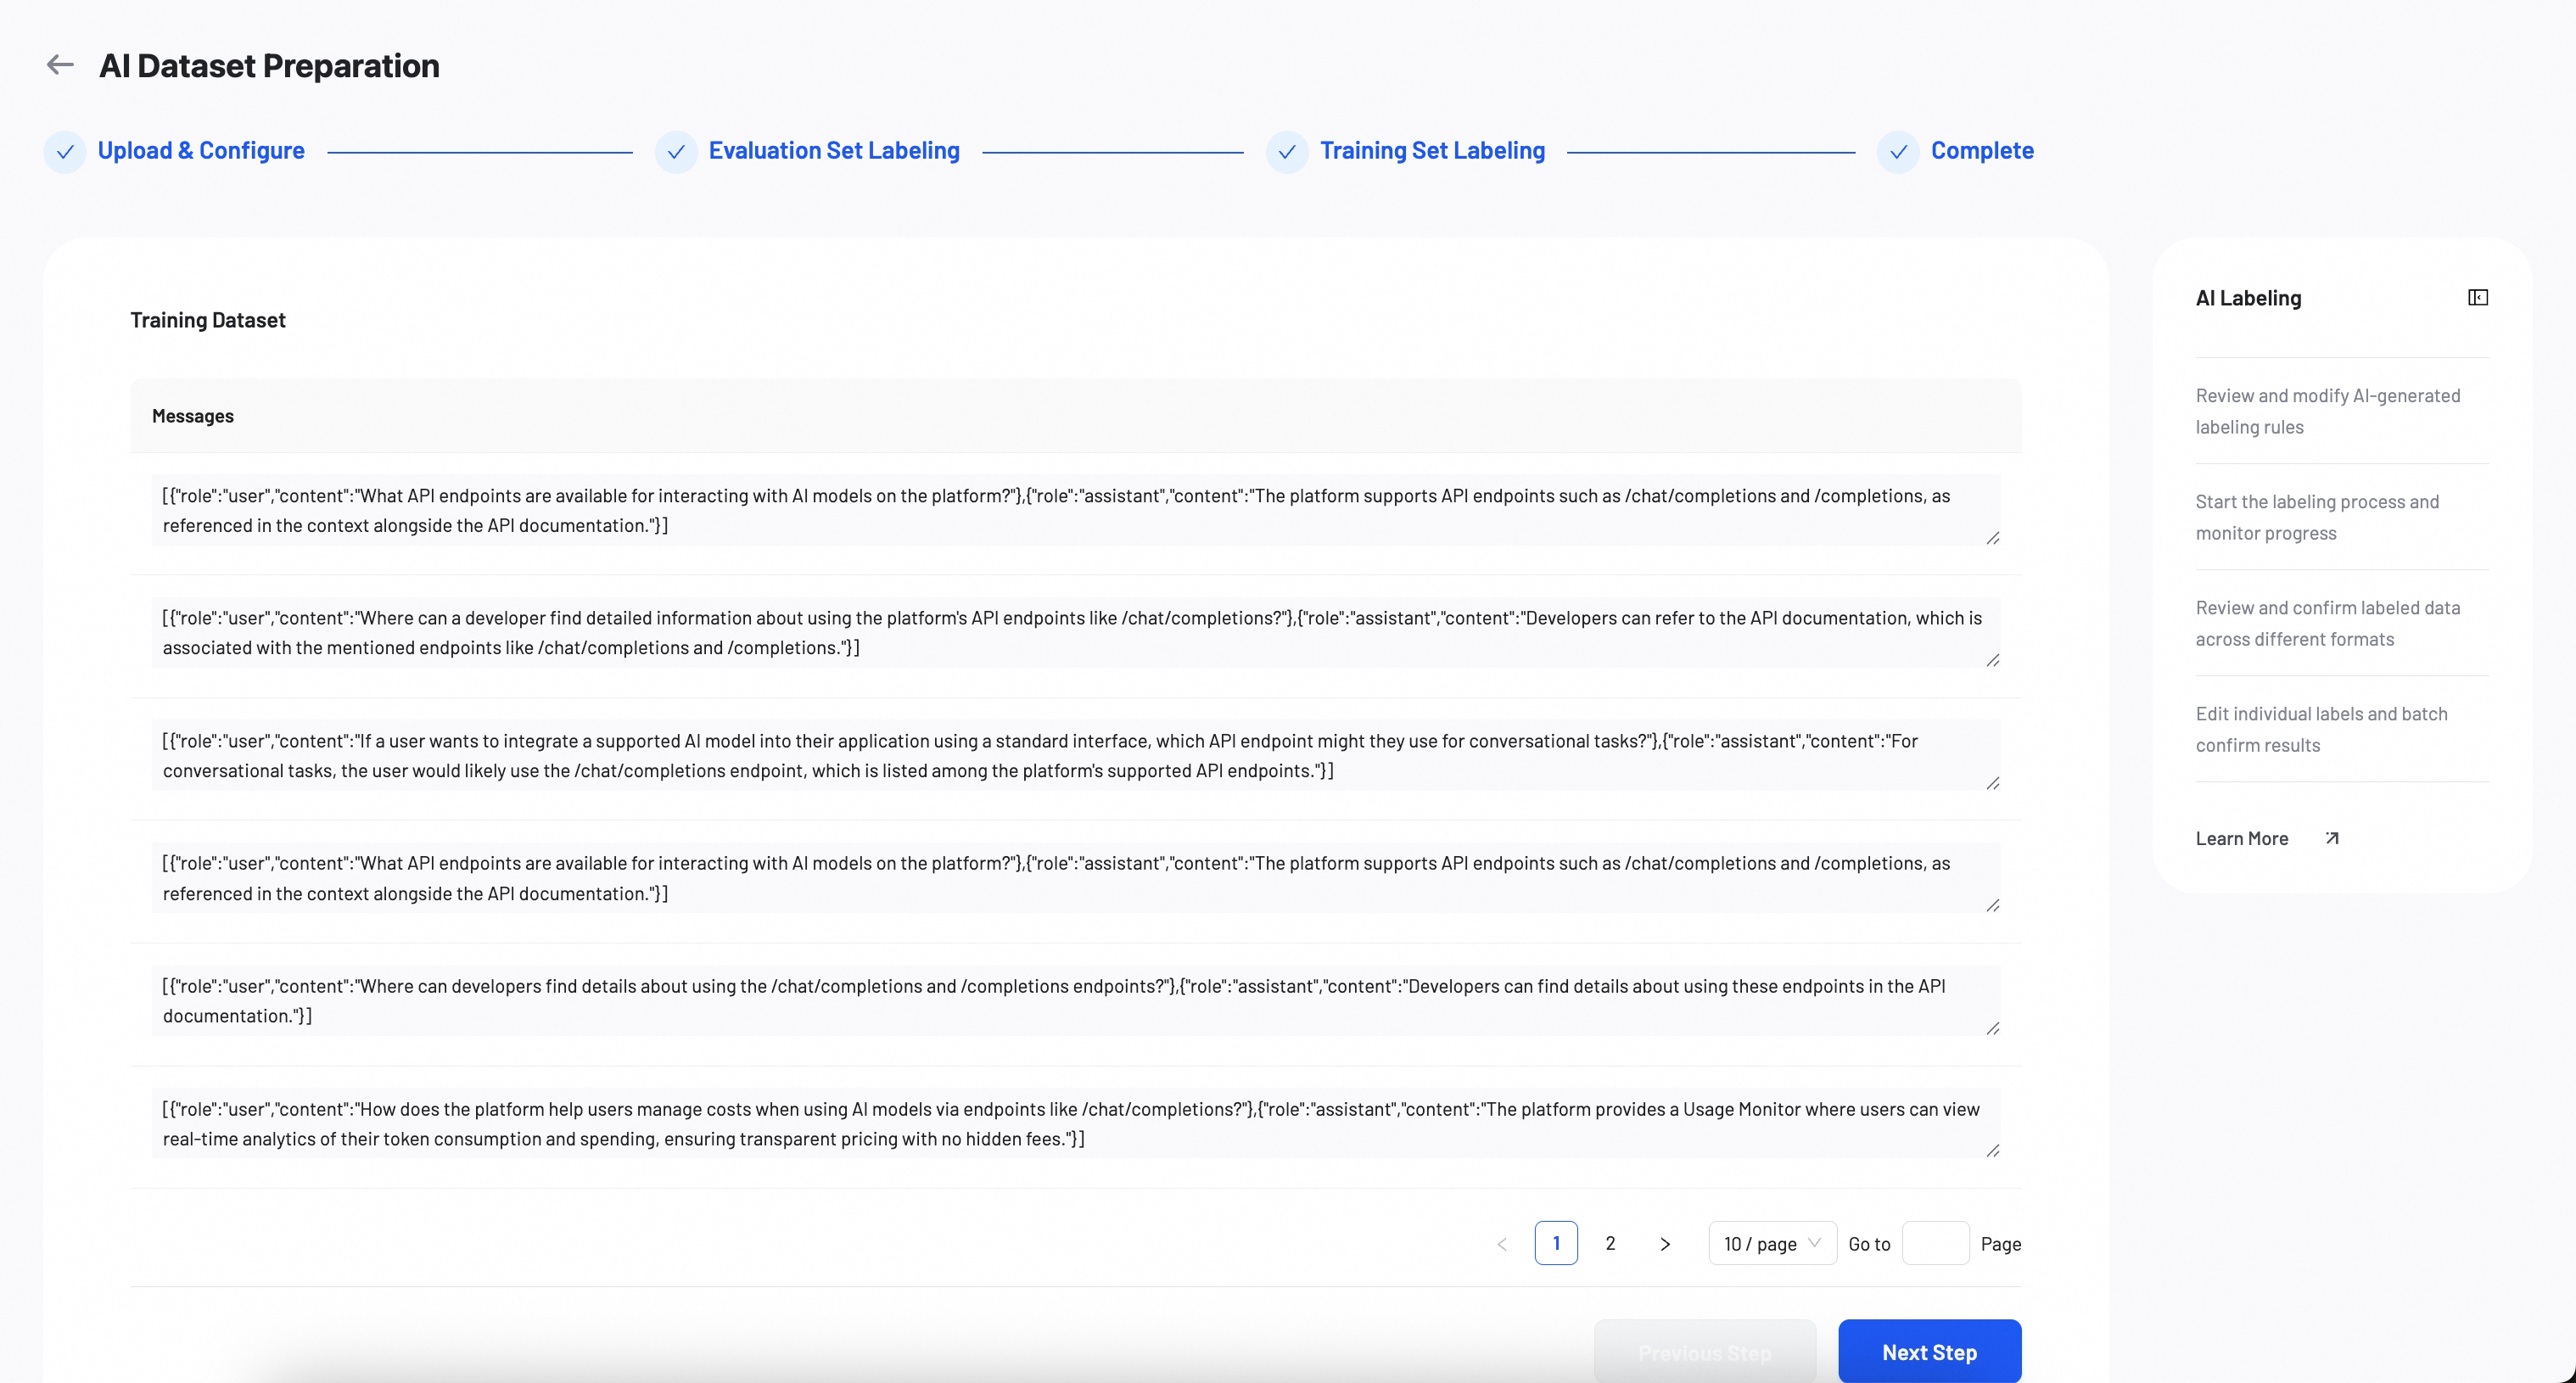
Task: Click the first message box about API endpoints
Action: coord(1076,510)
